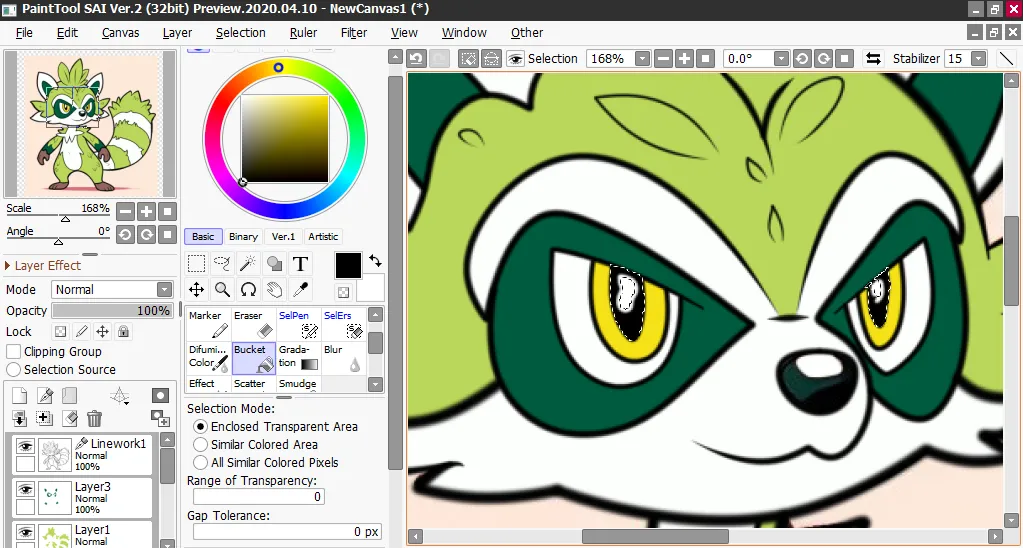Screen dimensions: 1023x548
Task: Click the navigator zoom in plus button
Action: [146, 211]
